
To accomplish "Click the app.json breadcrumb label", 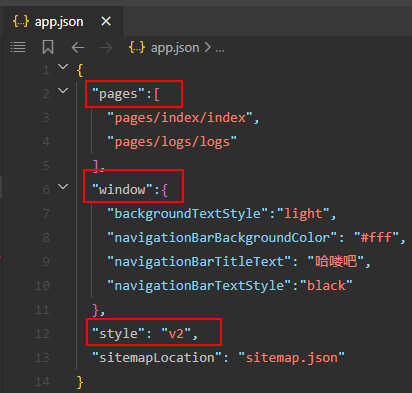I will tap(175, 48).
